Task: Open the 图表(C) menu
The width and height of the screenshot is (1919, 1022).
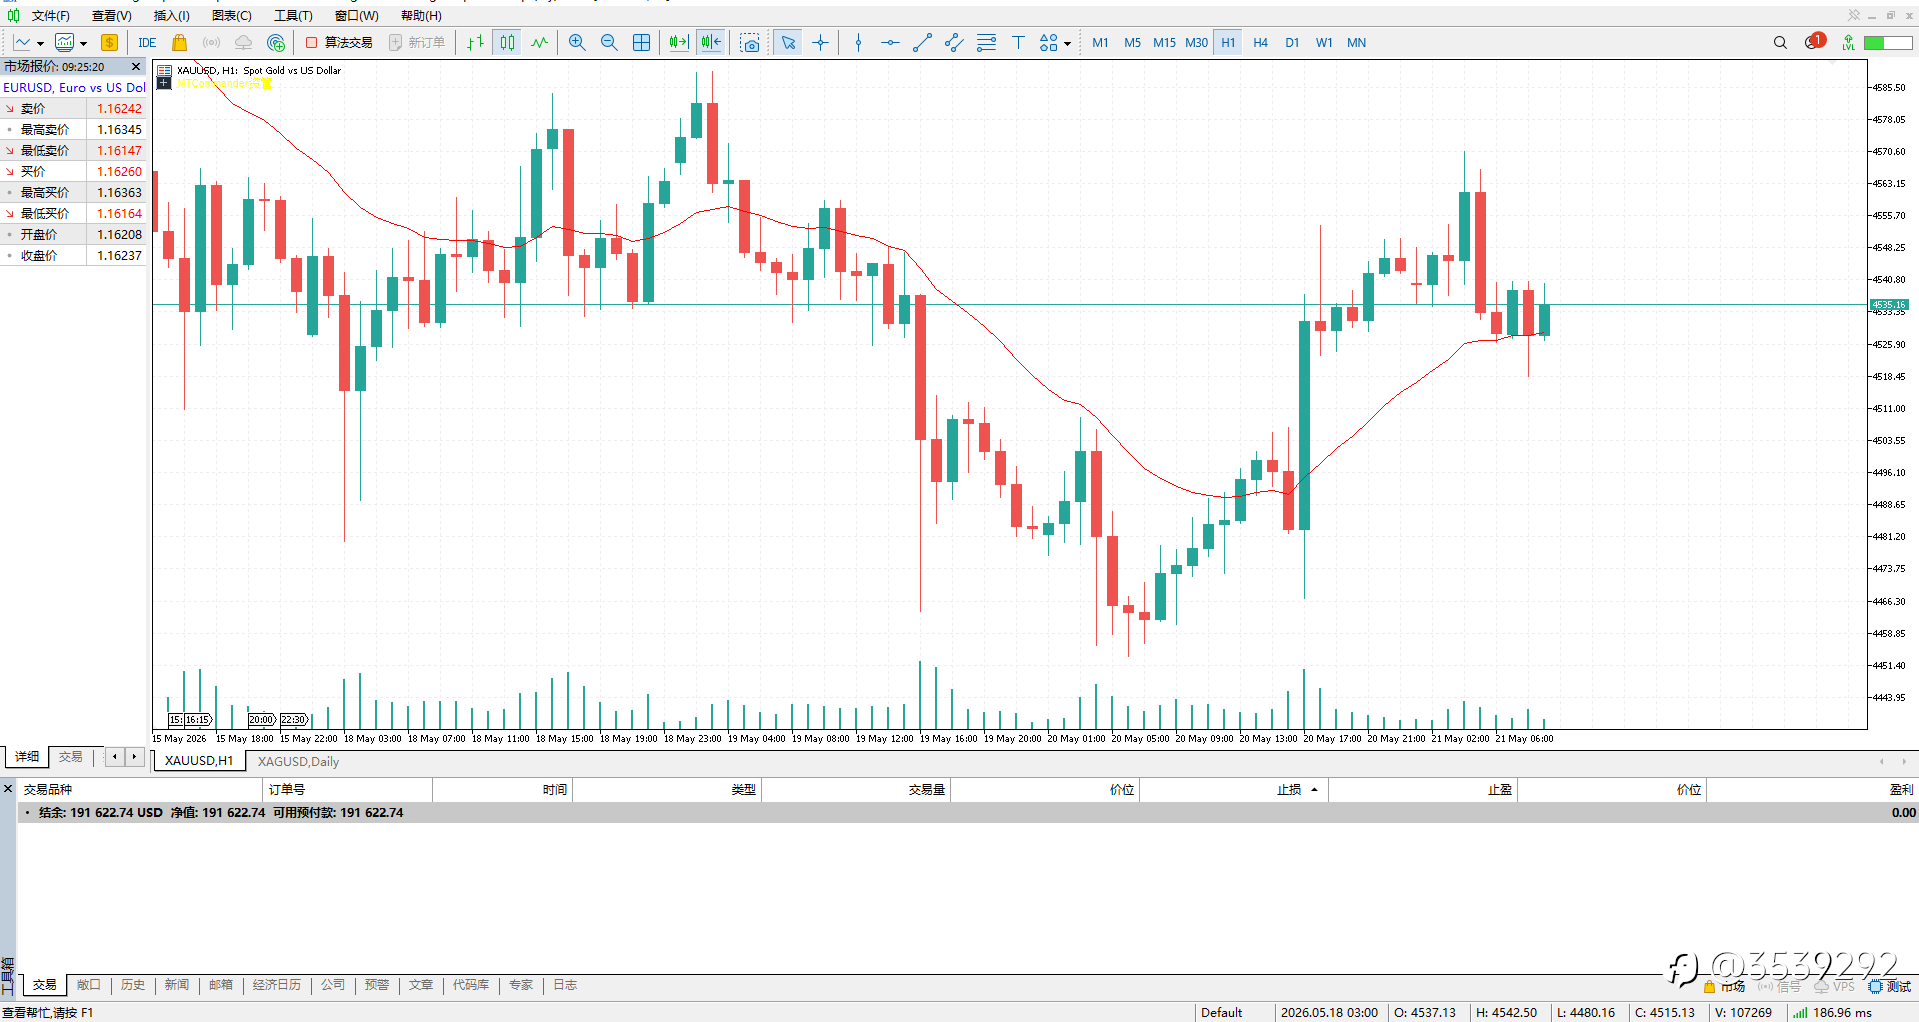Action: [x=232, y=15]
